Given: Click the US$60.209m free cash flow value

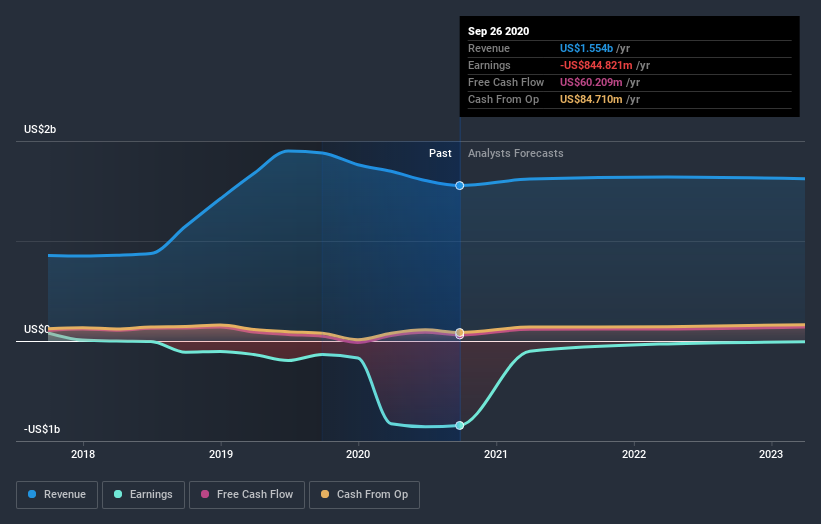Looking at the screenshot, I should pyautogui.click(x=591, y=82).
